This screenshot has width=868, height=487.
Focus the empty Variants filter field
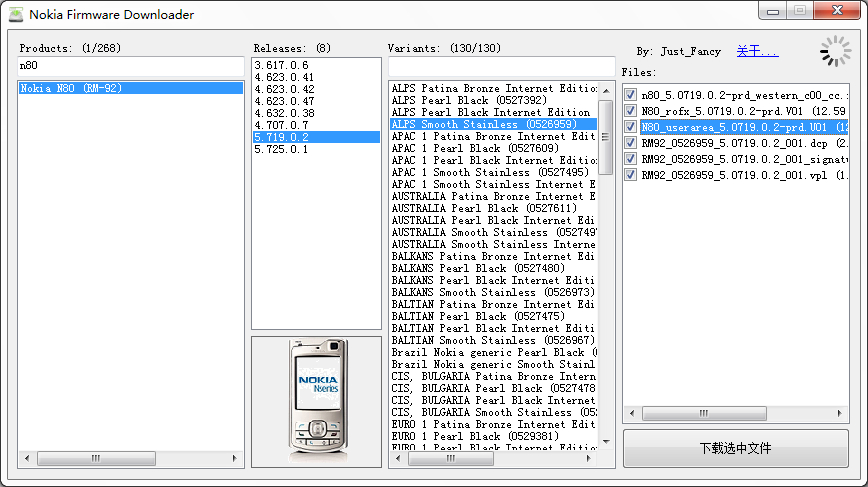click(x=502, y=66)
